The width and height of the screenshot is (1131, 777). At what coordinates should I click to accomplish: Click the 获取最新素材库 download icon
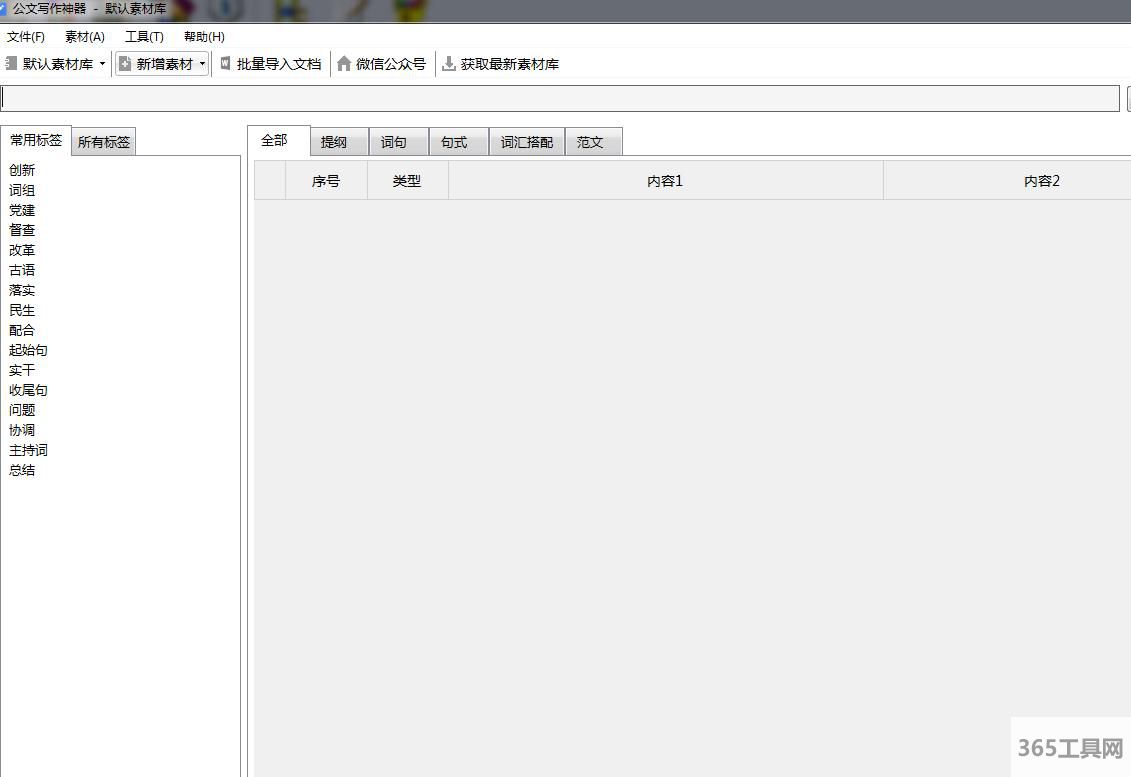pos(449,64)
